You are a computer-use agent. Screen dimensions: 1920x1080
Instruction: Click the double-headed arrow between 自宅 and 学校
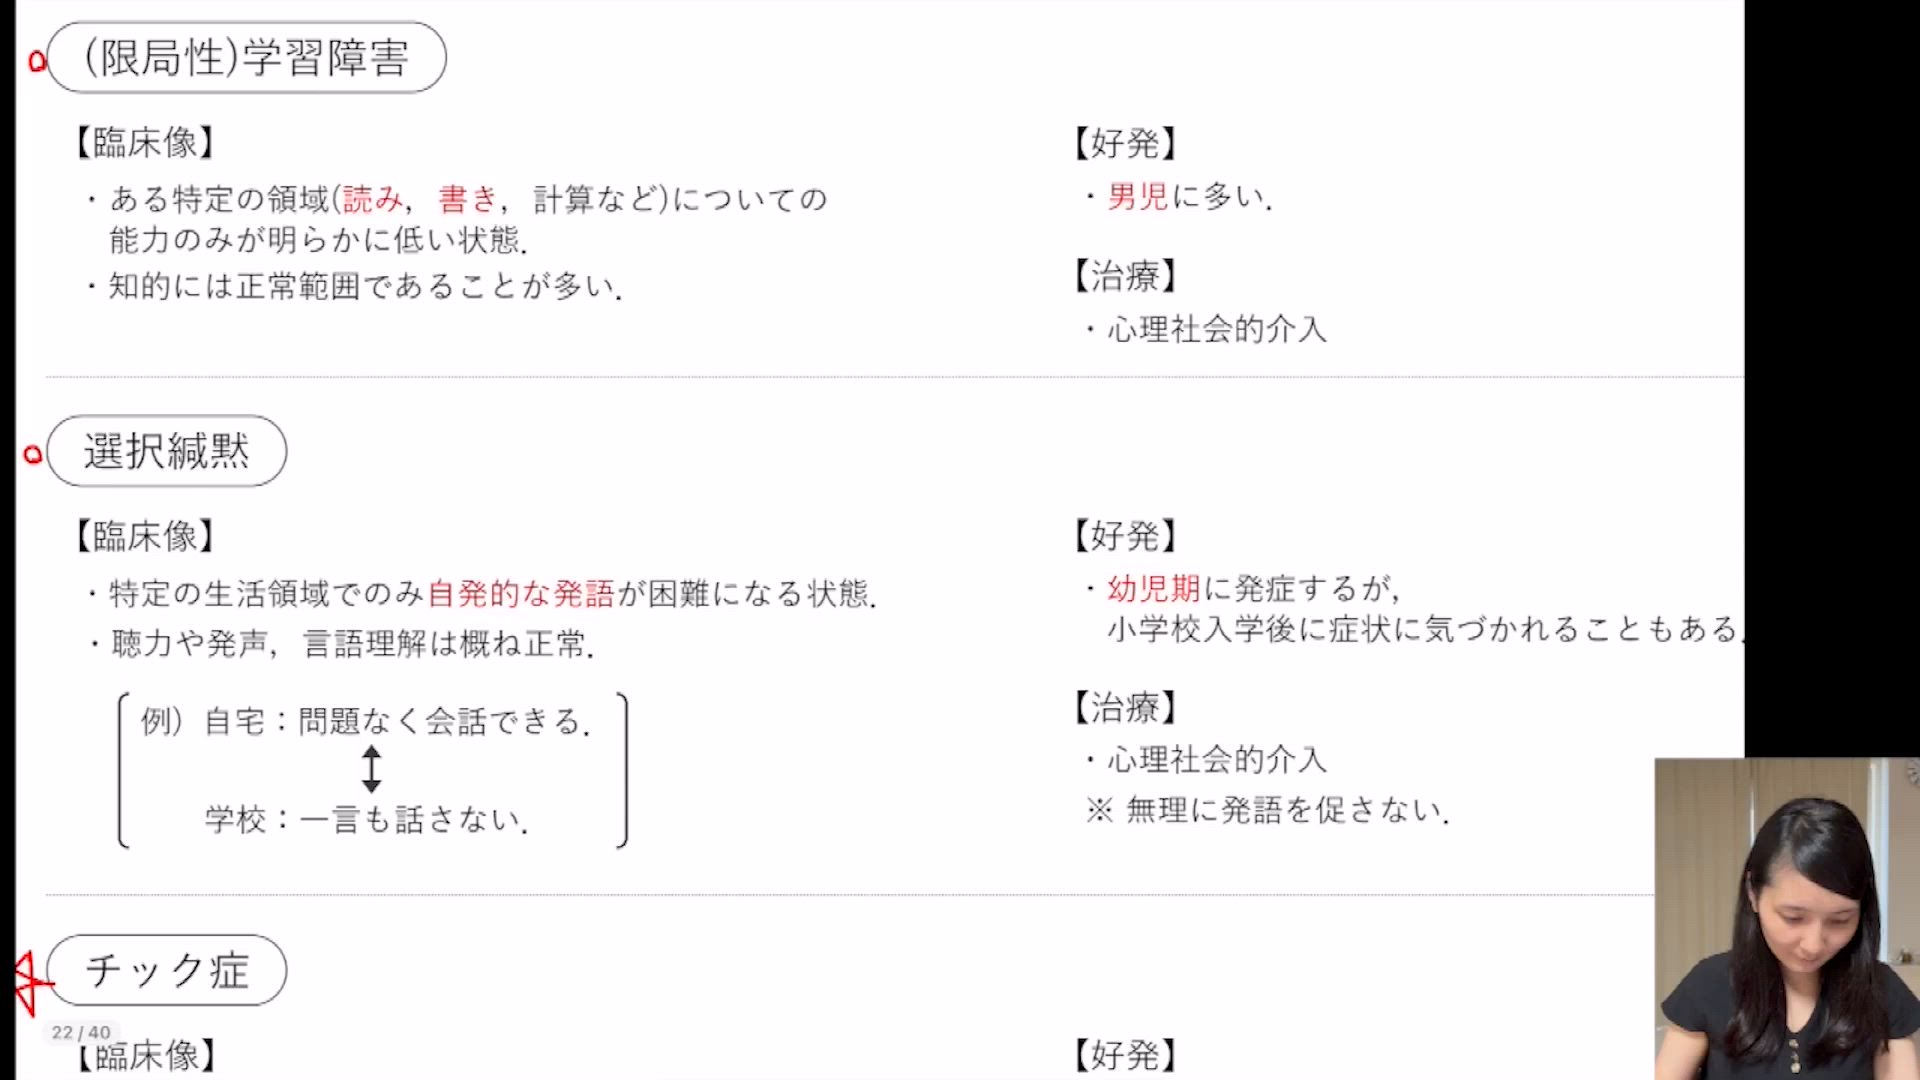coord(372,769)
